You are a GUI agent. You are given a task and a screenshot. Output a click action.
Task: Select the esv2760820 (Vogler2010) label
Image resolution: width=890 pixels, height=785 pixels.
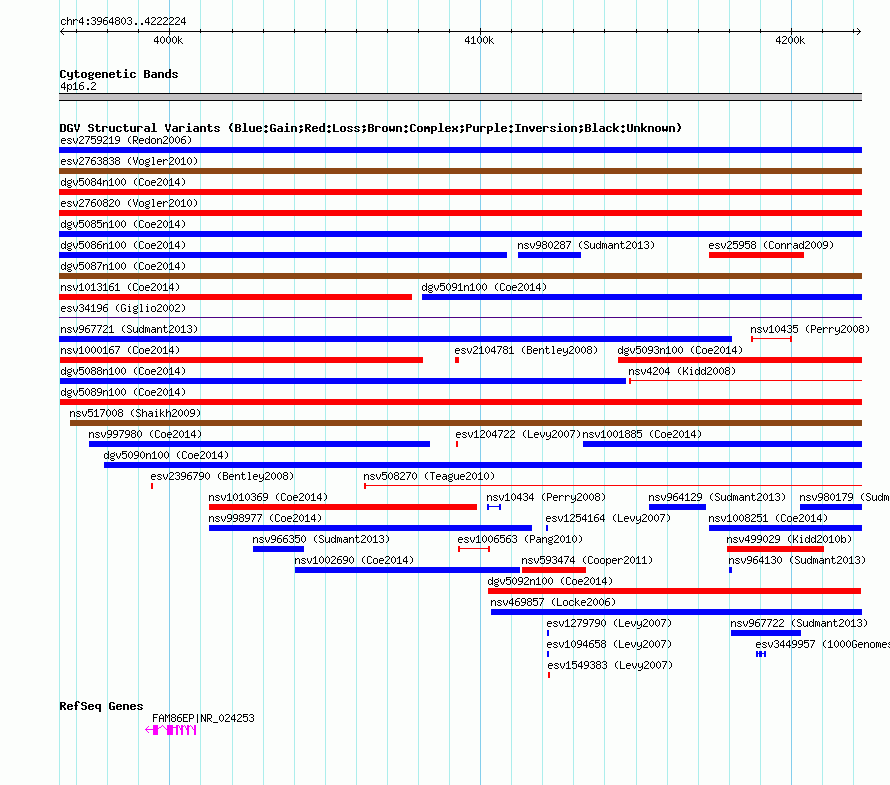coord(129,203)
